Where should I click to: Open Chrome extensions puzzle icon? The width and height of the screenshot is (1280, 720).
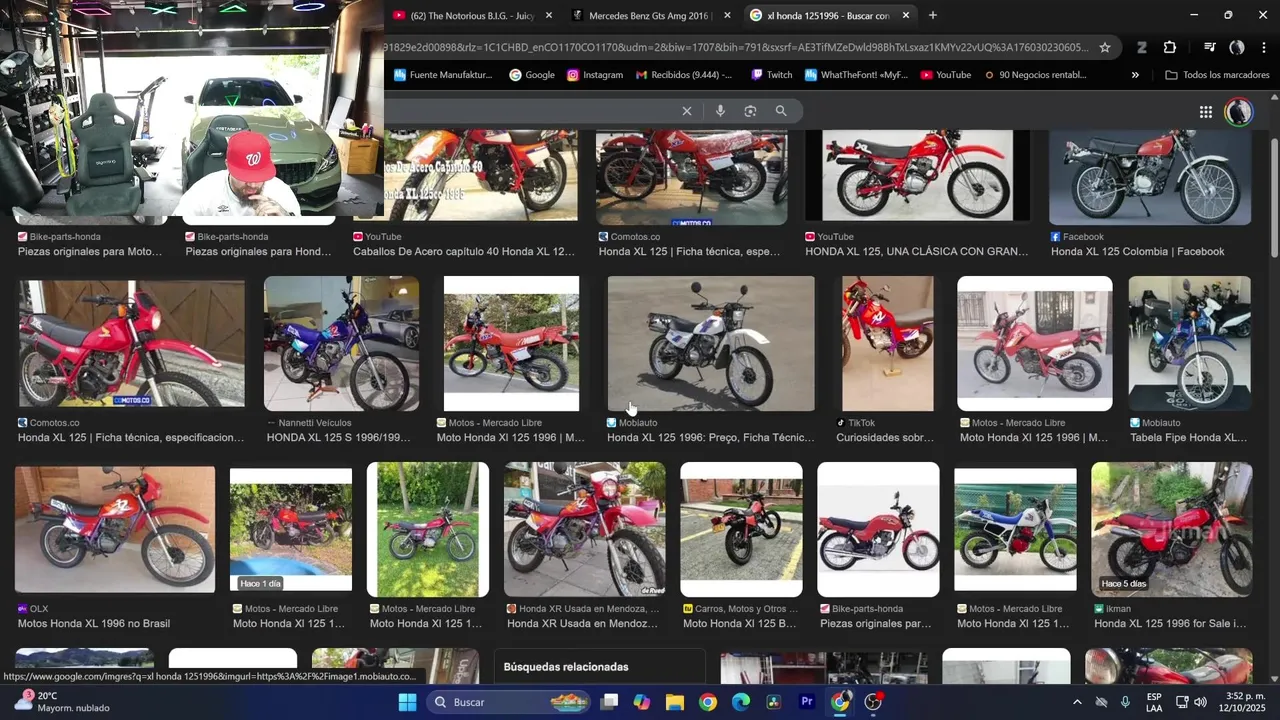(x=1170, y=47)
